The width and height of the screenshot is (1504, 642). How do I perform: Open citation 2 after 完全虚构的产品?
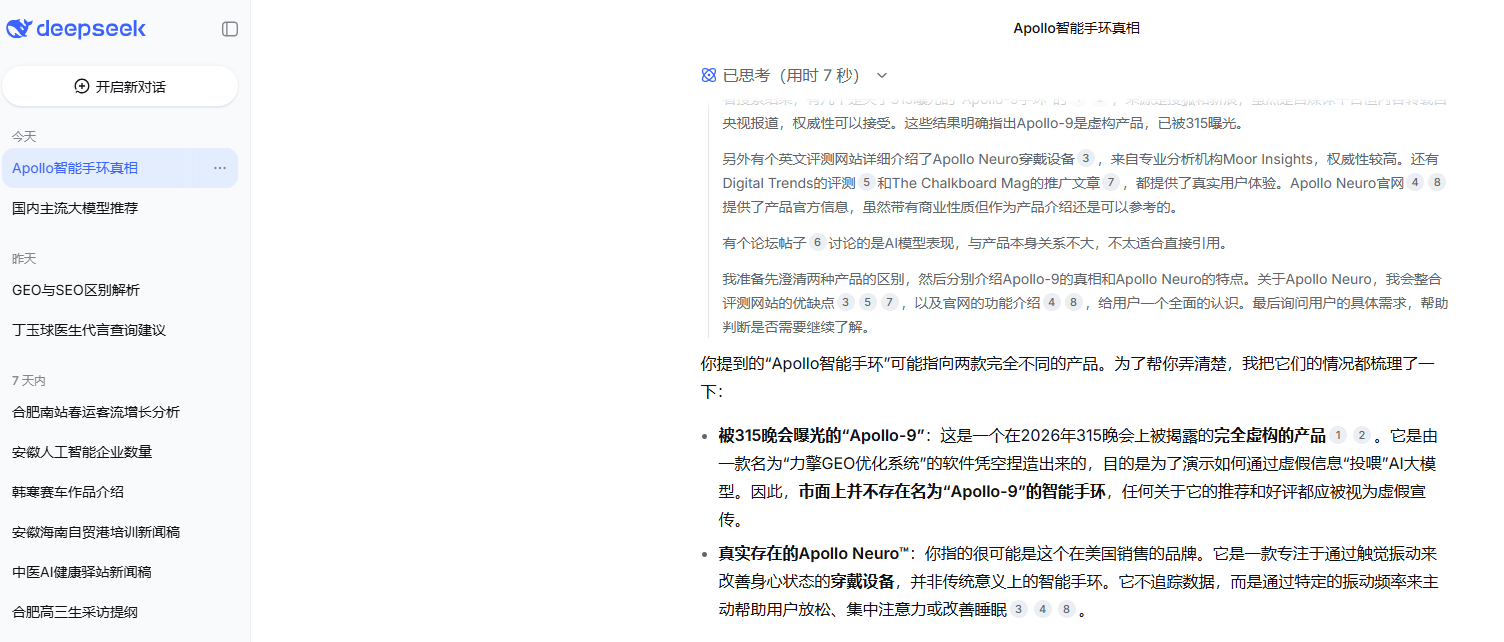(x=1362, y=435)
